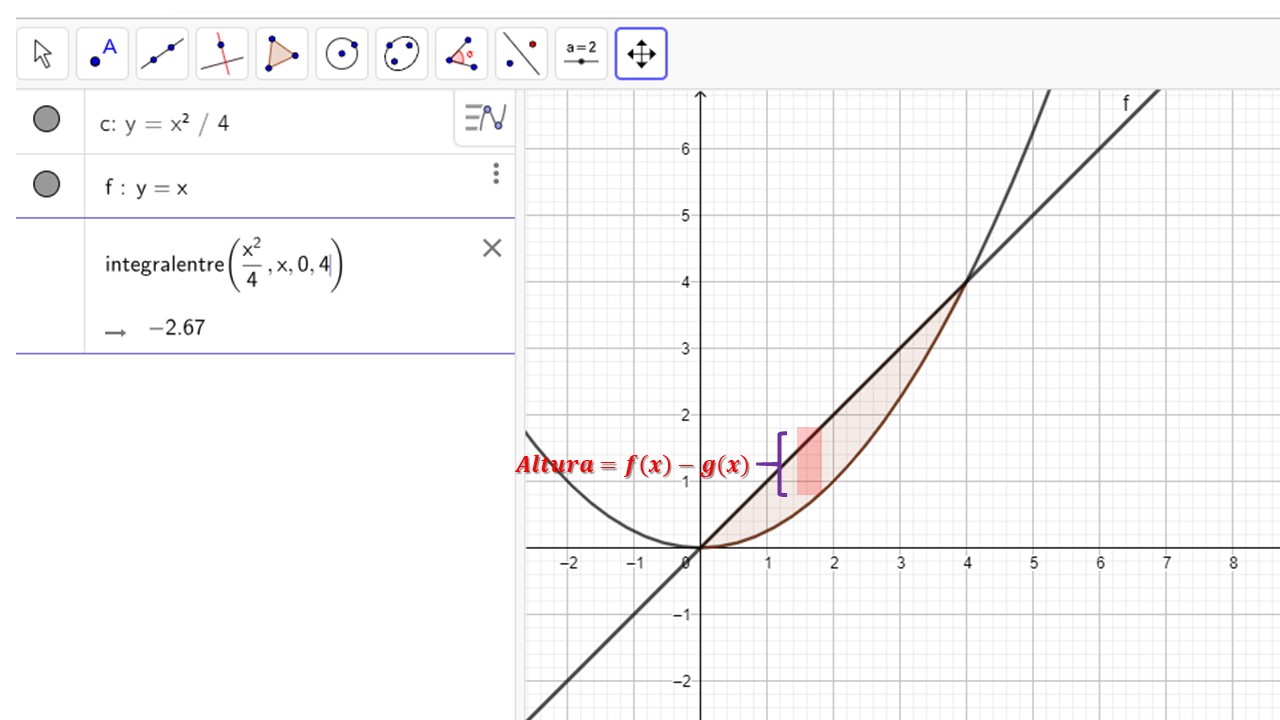
Task: Select the equation c: y = x² / 4
Action: [x=165, y=124]
